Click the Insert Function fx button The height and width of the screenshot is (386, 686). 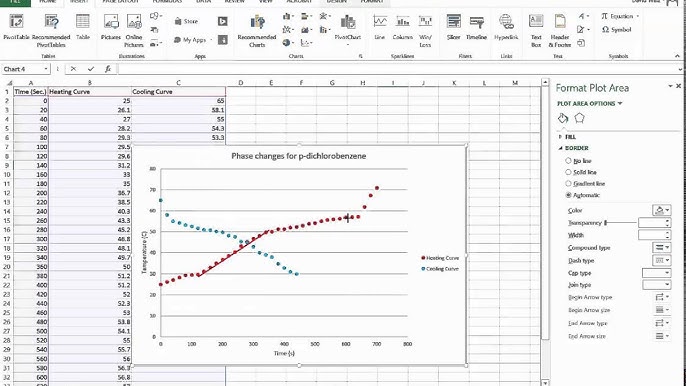[108, 69]
